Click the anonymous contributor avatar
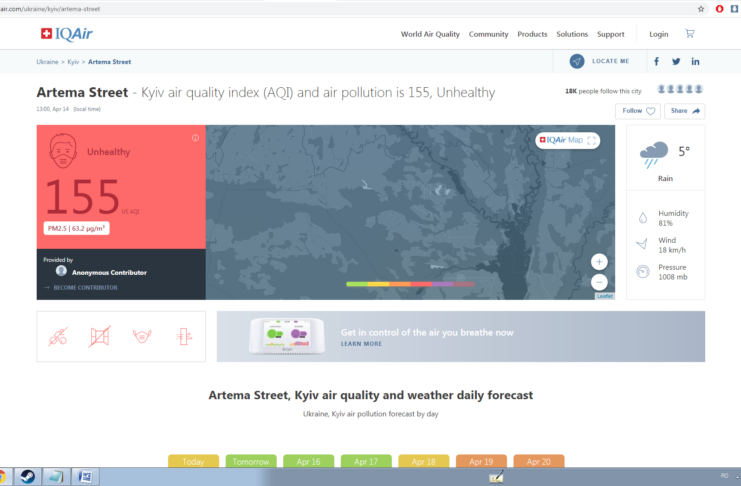Viewport: 741px width, 486px height. (x=61, y=271)
